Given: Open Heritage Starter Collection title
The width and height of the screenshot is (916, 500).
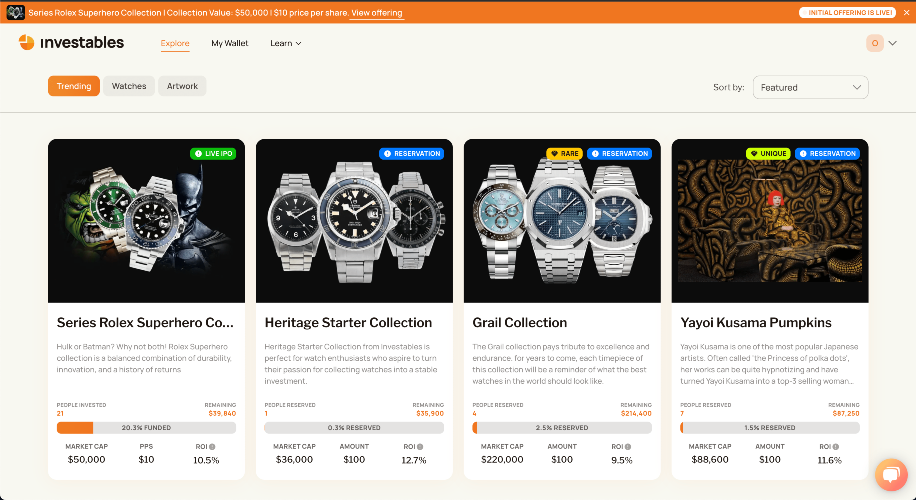Looking at the screenshot, I should 348,322.
